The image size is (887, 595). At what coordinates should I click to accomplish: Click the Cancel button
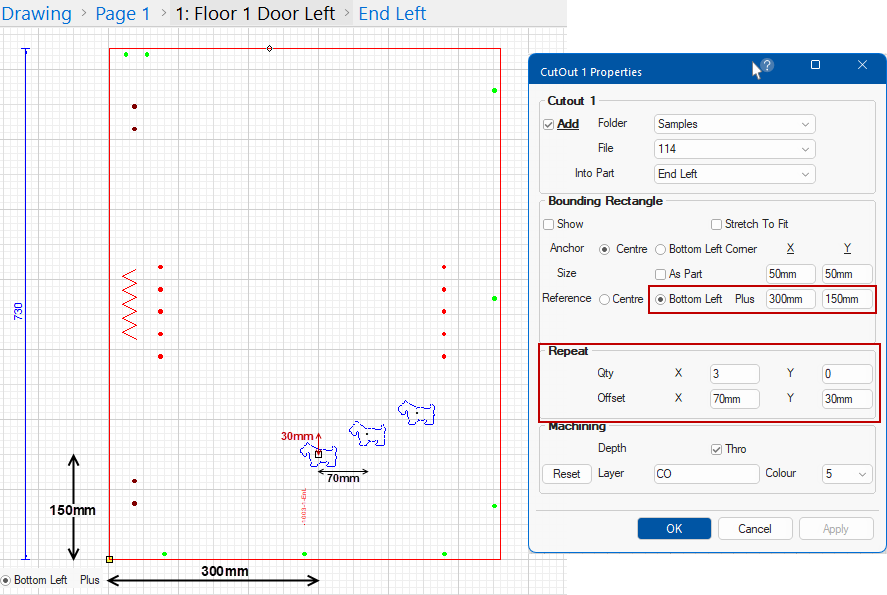[x=755, y=529]
